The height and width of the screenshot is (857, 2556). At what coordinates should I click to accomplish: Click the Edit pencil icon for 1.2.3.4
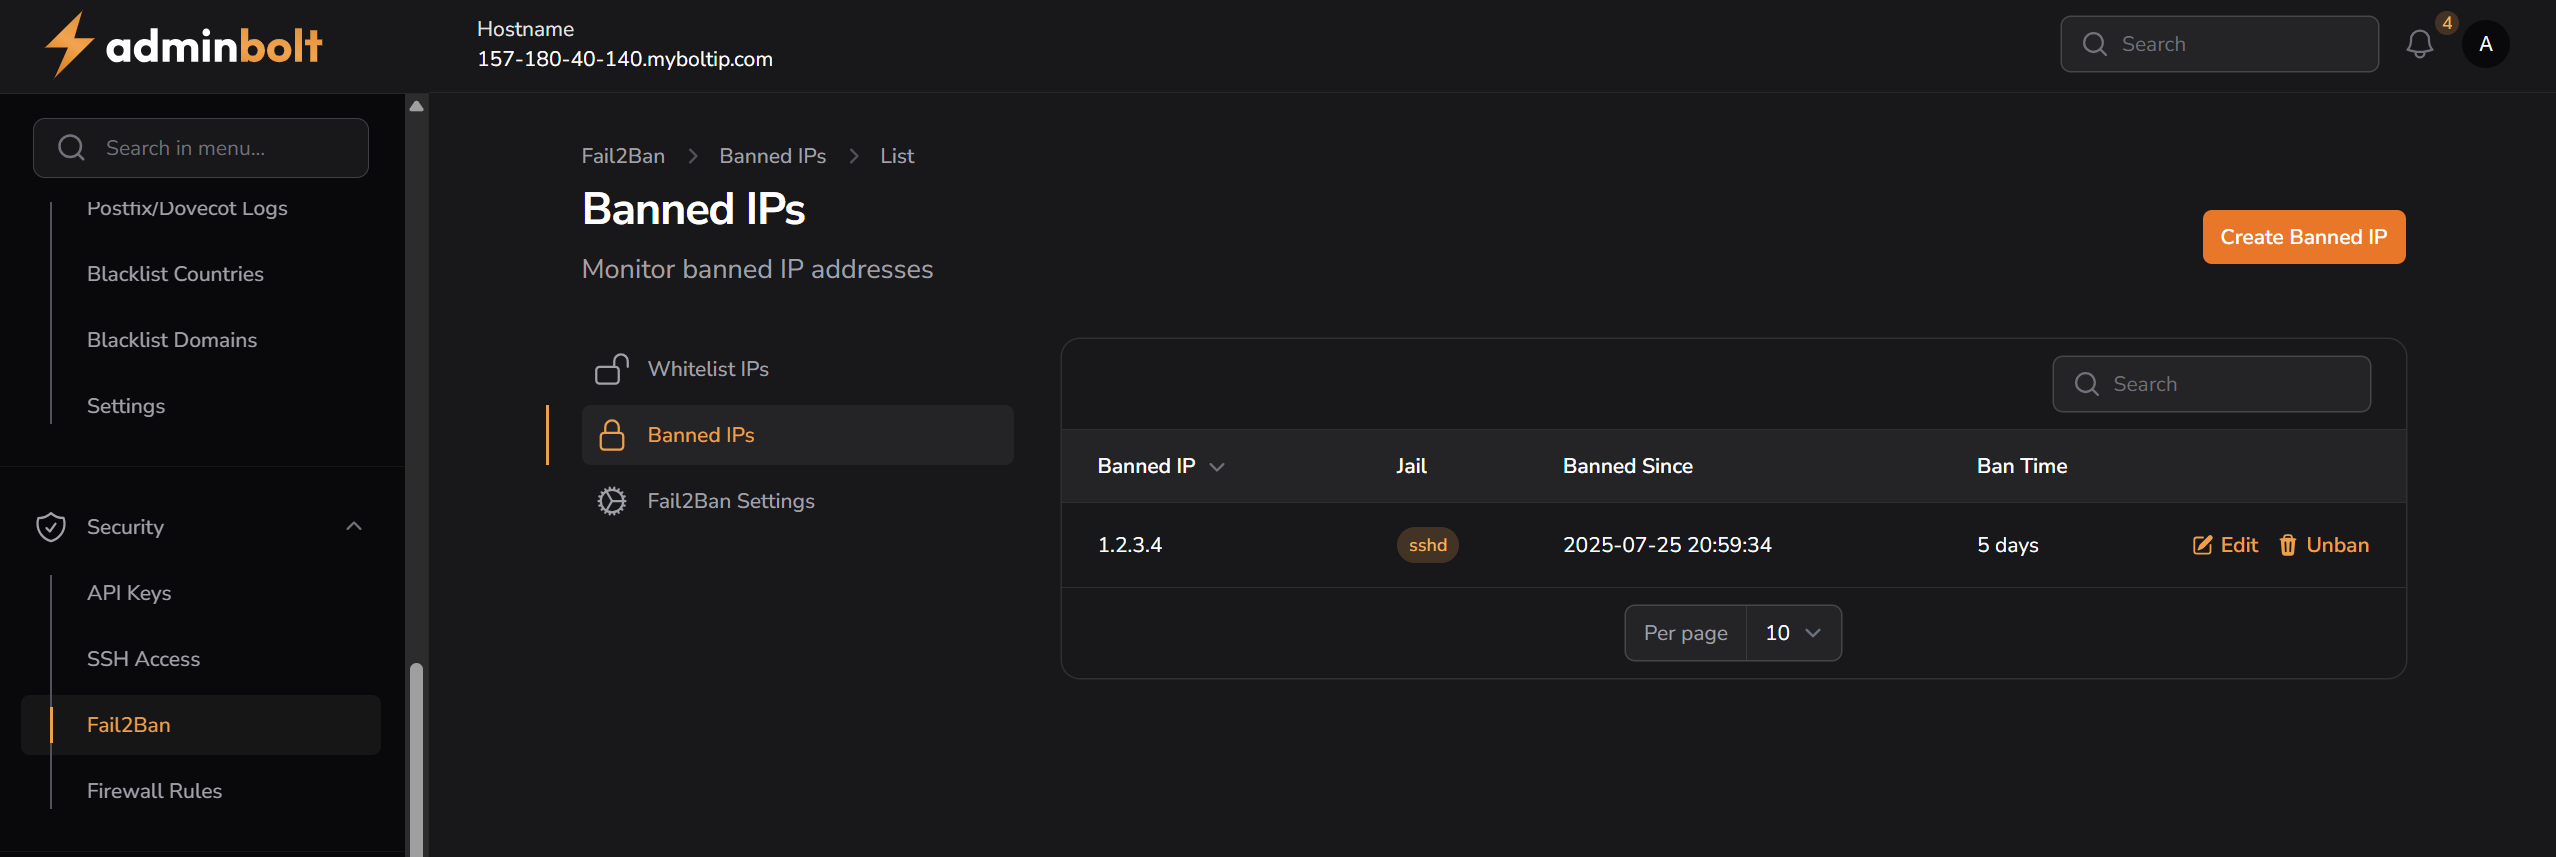point(2202,545)
